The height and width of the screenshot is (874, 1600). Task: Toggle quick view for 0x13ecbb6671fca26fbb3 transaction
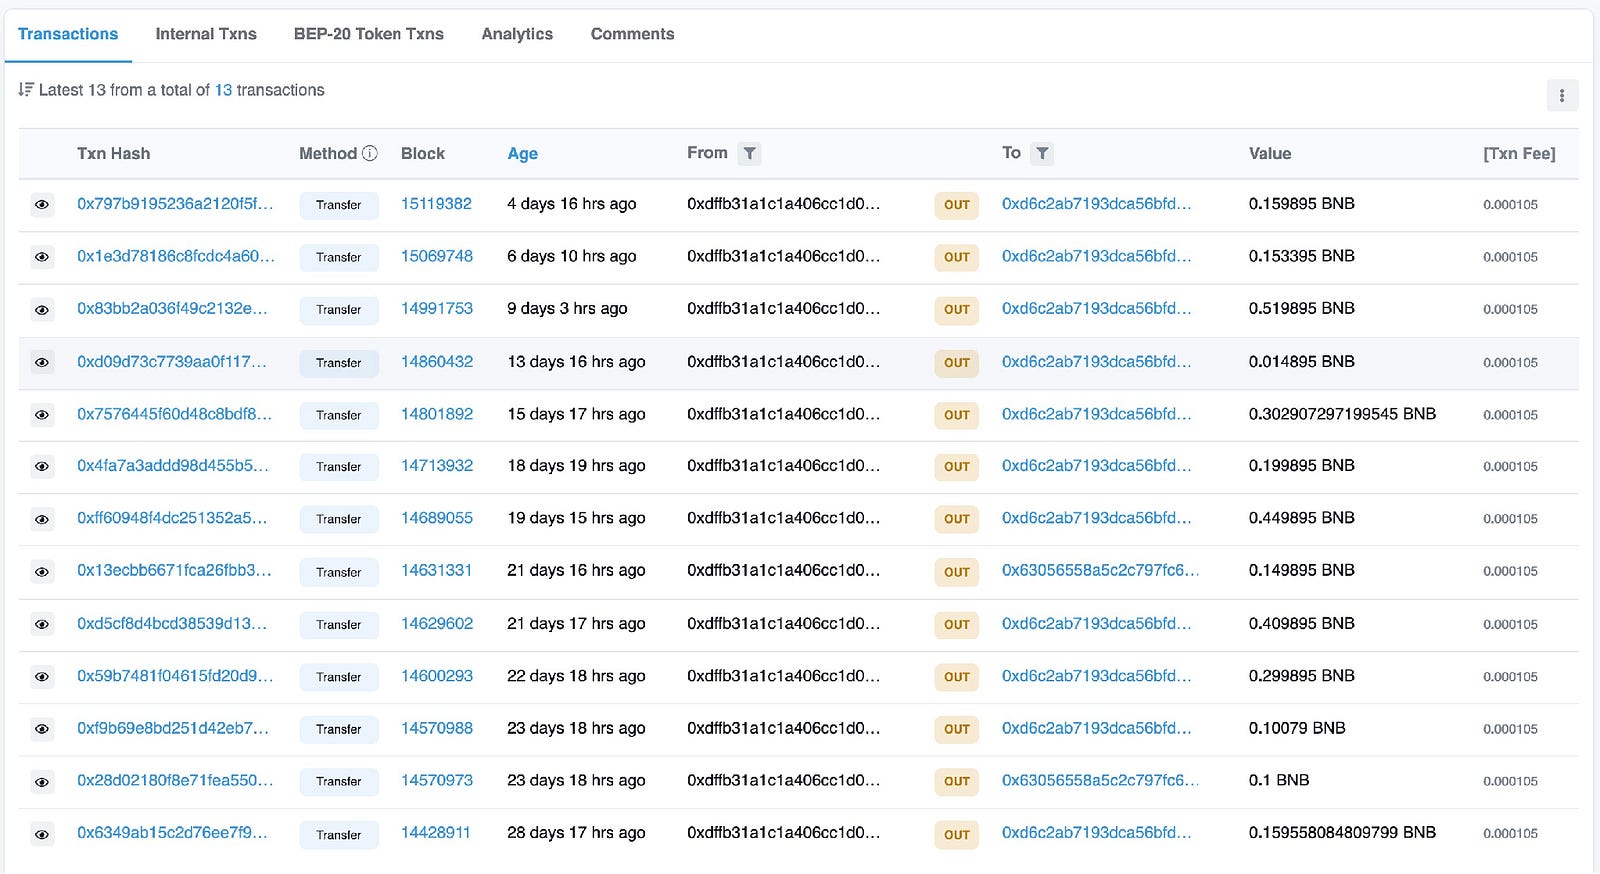pyautogui.click(x=42, y=572)
